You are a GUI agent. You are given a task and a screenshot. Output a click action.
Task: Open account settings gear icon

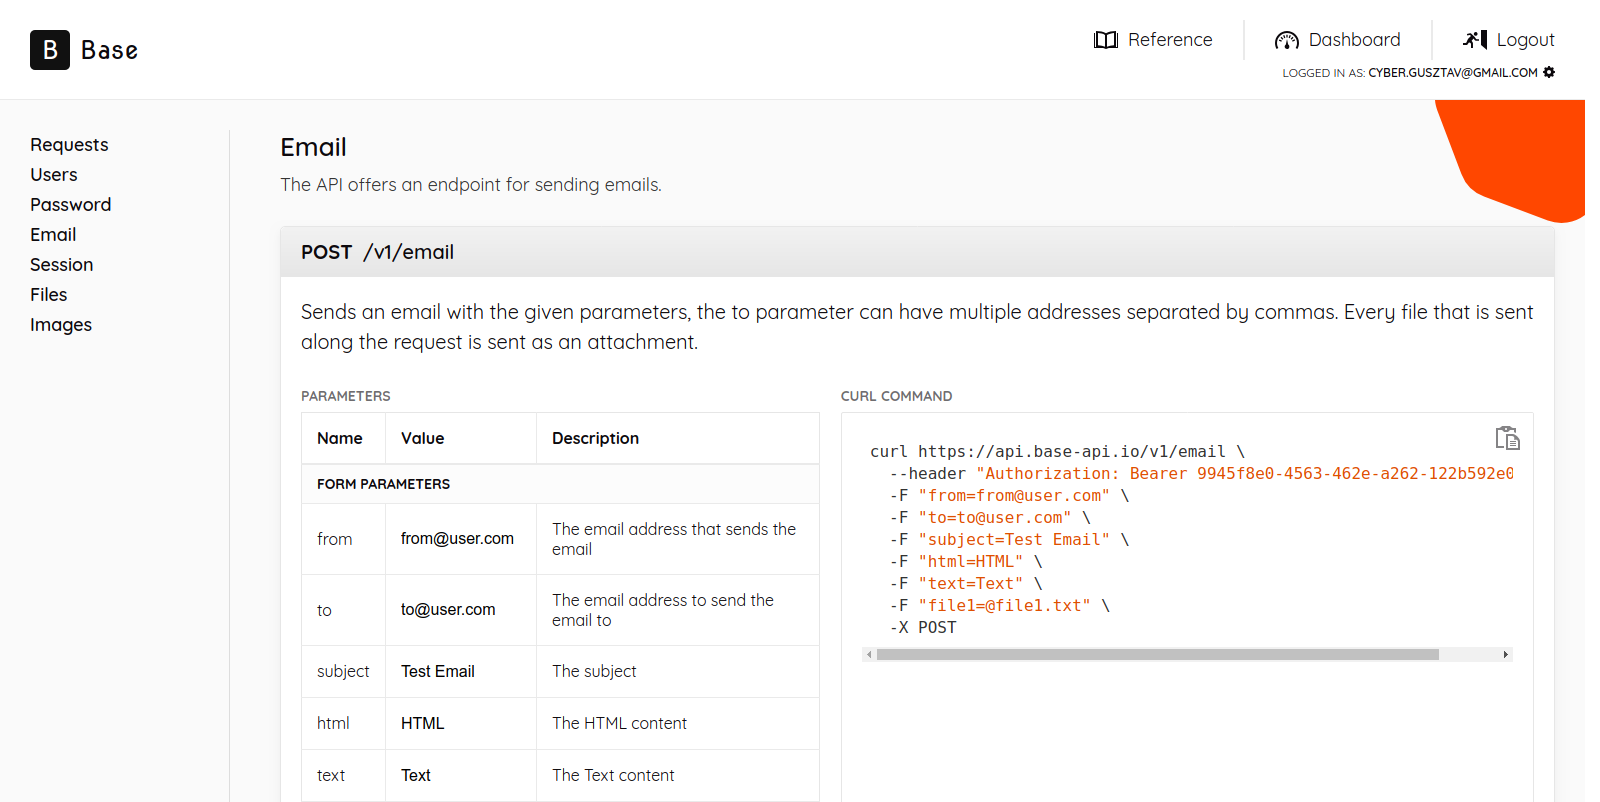pos(1549,72)
